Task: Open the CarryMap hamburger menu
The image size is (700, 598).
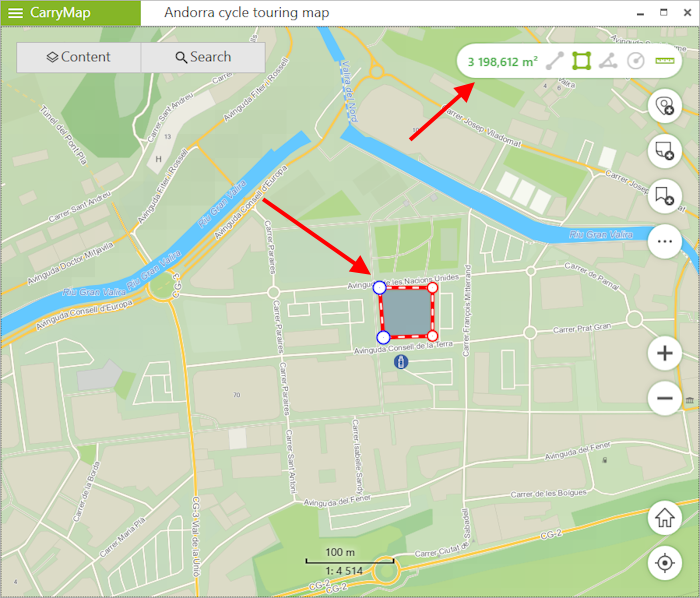Action: pyautogui.click(x=16, y=12)
